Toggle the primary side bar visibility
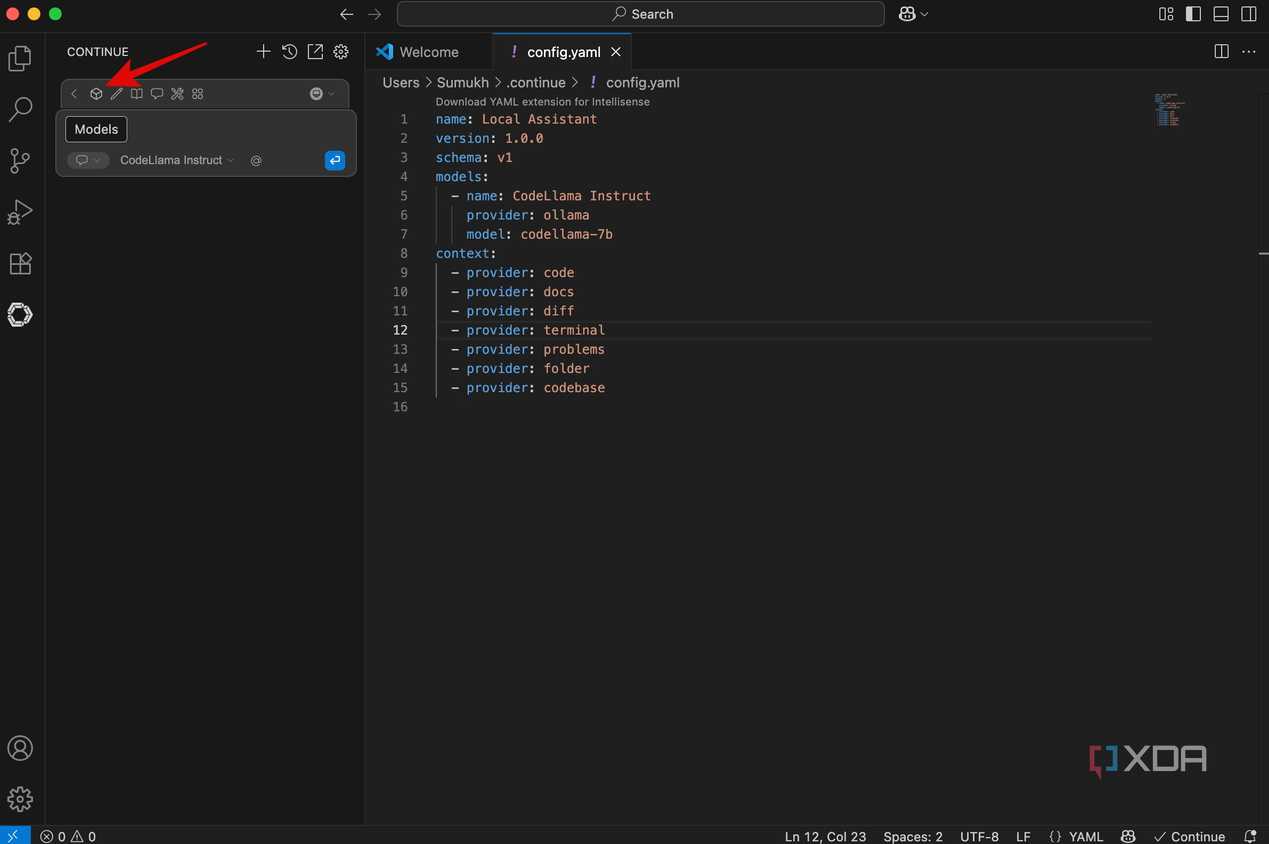The image size is (1269, 844). [x=1194, y=14]
